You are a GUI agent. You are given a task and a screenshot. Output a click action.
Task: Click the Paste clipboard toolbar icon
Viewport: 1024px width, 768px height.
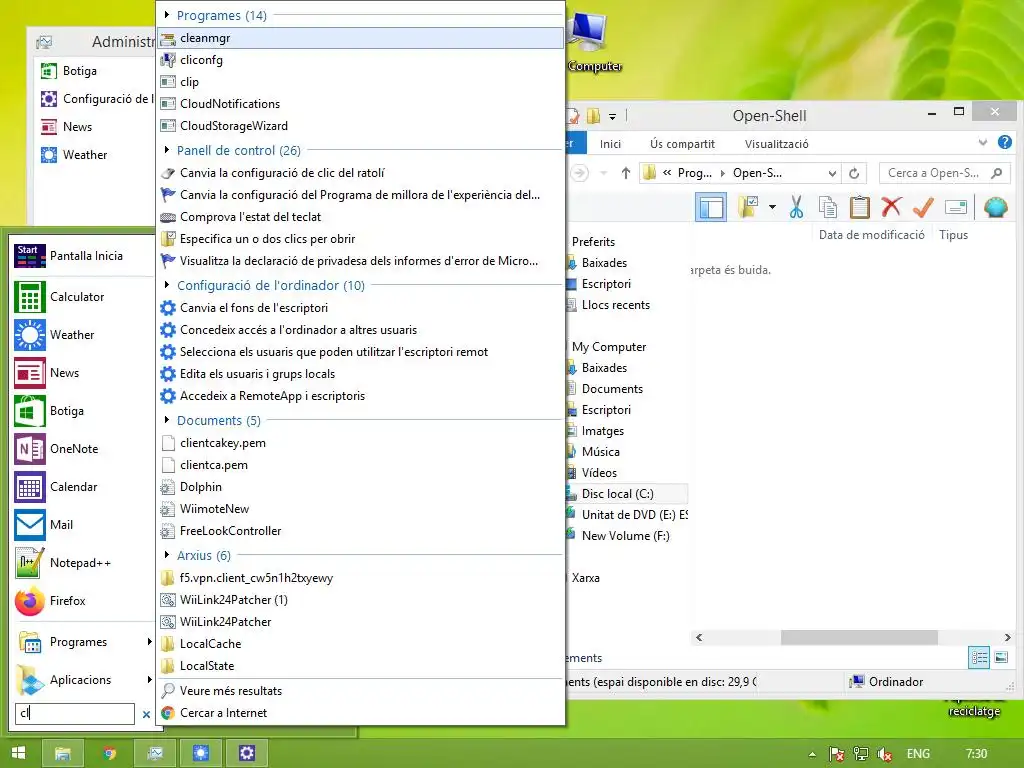click(859, 208)
